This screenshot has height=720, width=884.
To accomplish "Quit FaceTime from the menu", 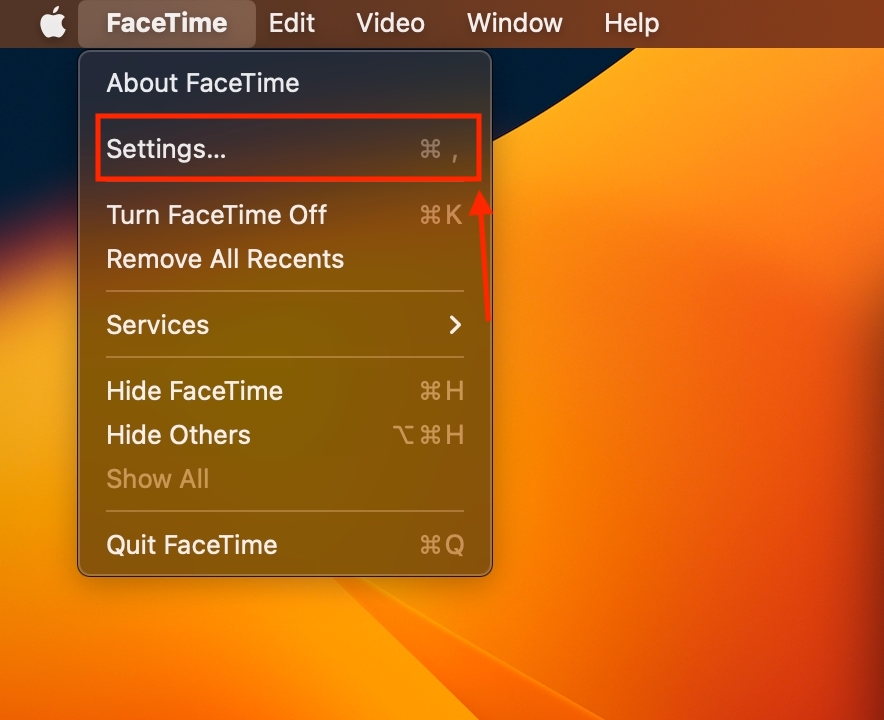I will pyautogui.click(x=191, y=545).
